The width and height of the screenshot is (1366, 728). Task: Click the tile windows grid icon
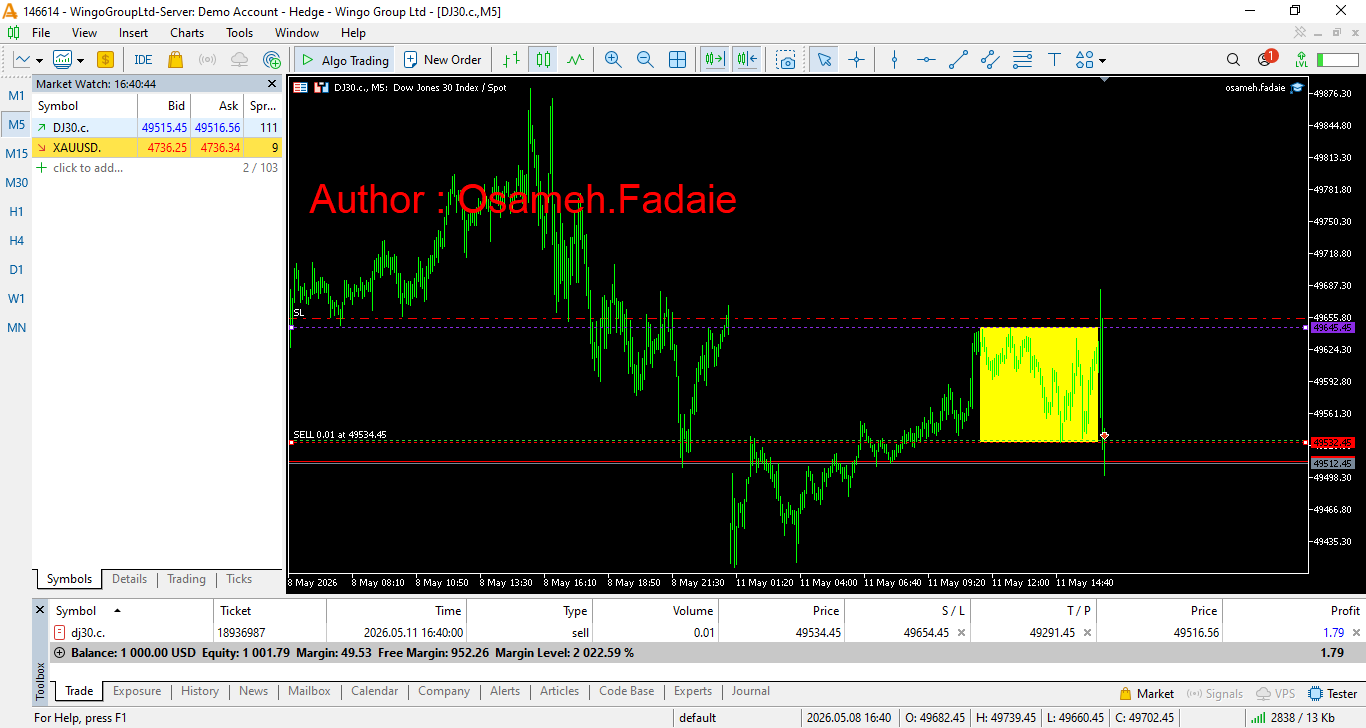click(x=677, y=60)
